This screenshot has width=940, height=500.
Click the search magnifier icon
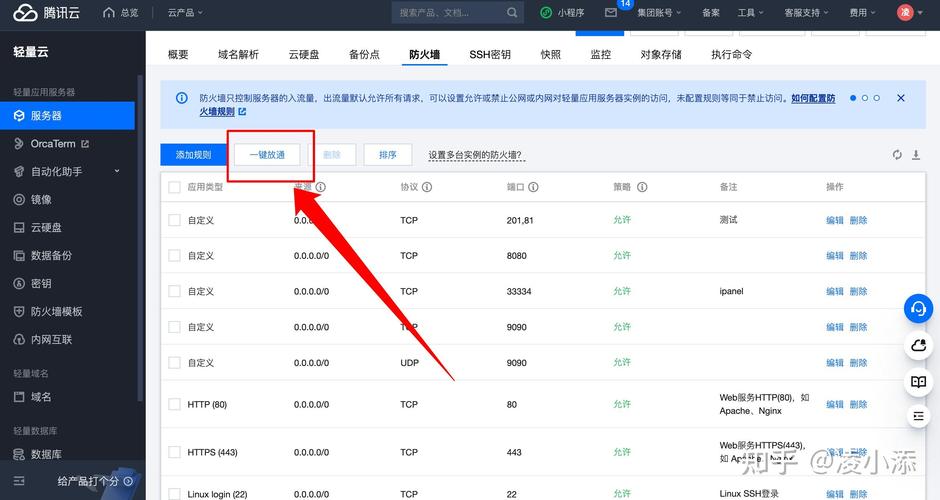[x=511, y=13]
